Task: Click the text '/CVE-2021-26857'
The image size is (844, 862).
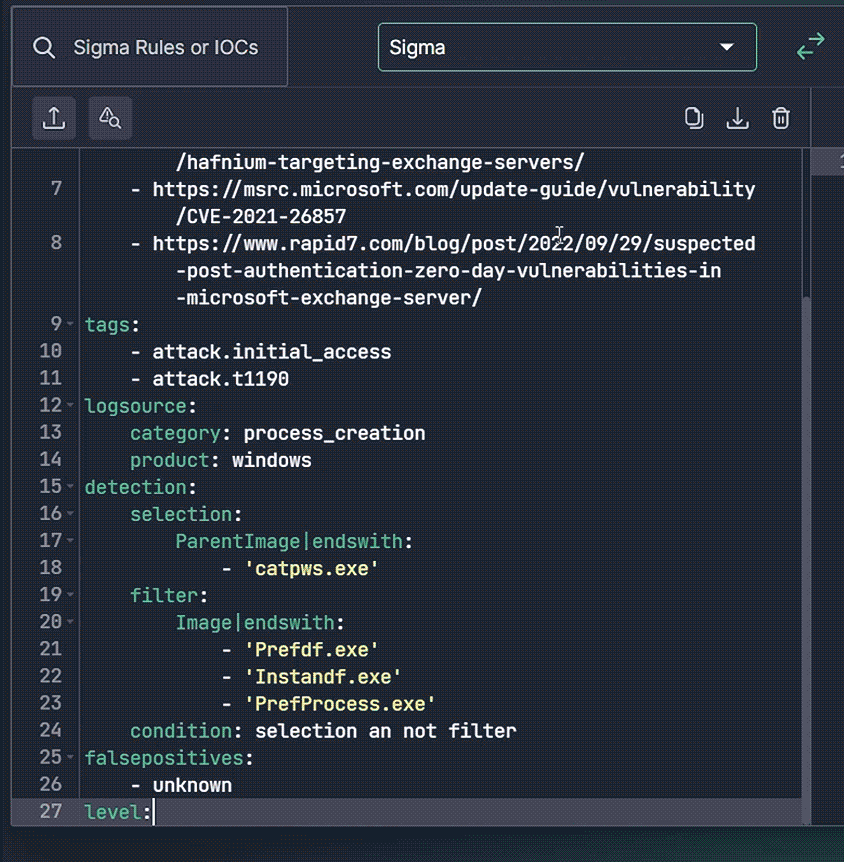Action: 261,217
